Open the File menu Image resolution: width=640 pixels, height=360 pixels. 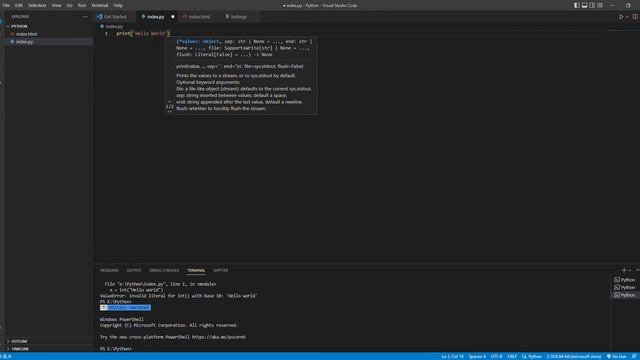pyautogui.click(x=6, y=5)
